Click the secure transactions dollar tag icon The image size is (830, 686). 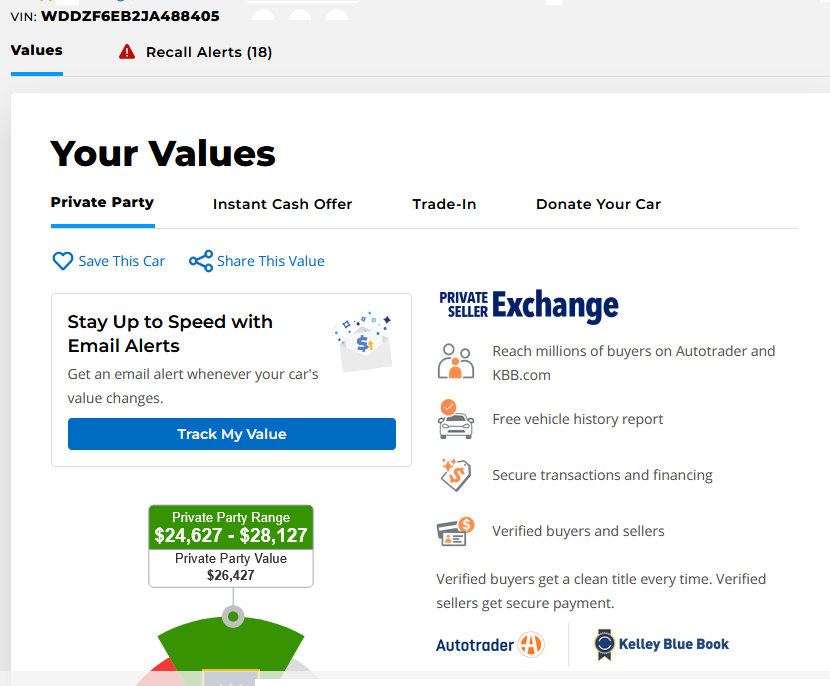click(456, 475)
